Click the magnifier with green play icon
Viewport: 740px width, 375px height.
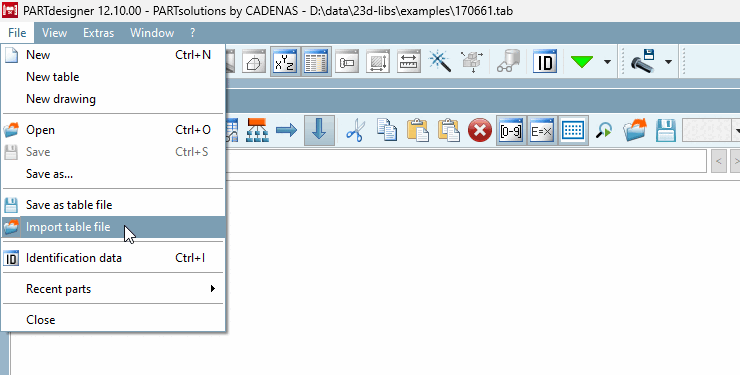tap(604, 131)
